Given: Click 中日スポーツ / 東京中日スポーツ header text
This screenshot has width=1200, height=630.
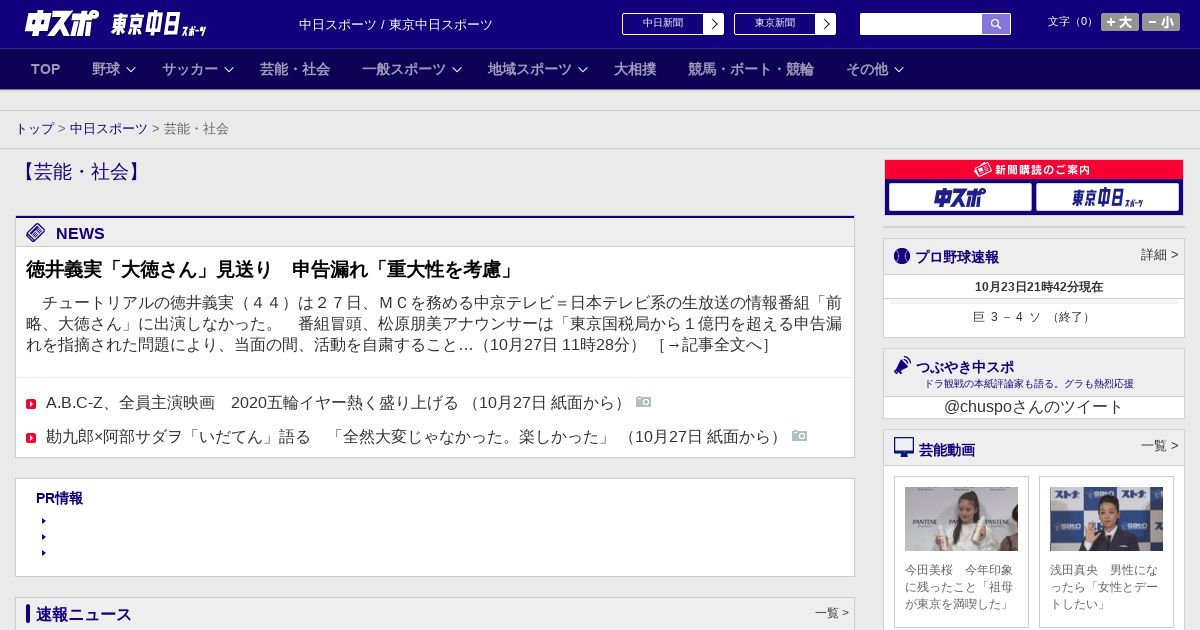Looking at the screenshot, I should tap(396, 25).
